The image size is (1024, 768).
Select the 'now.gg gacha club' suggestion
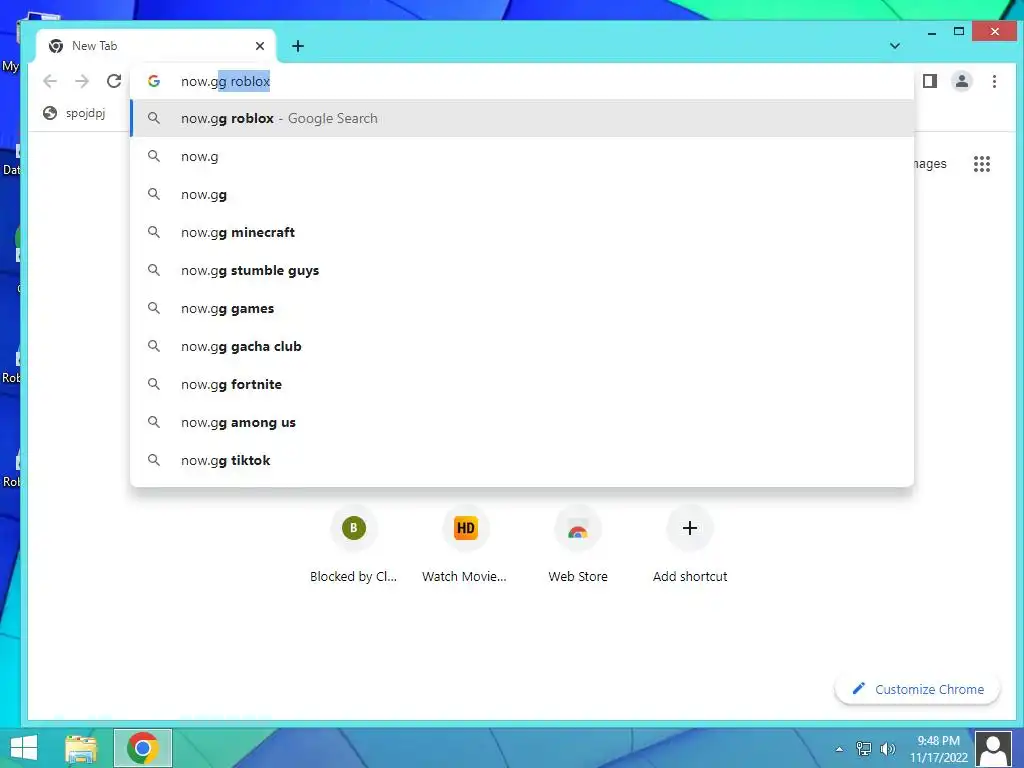(522, 346)
